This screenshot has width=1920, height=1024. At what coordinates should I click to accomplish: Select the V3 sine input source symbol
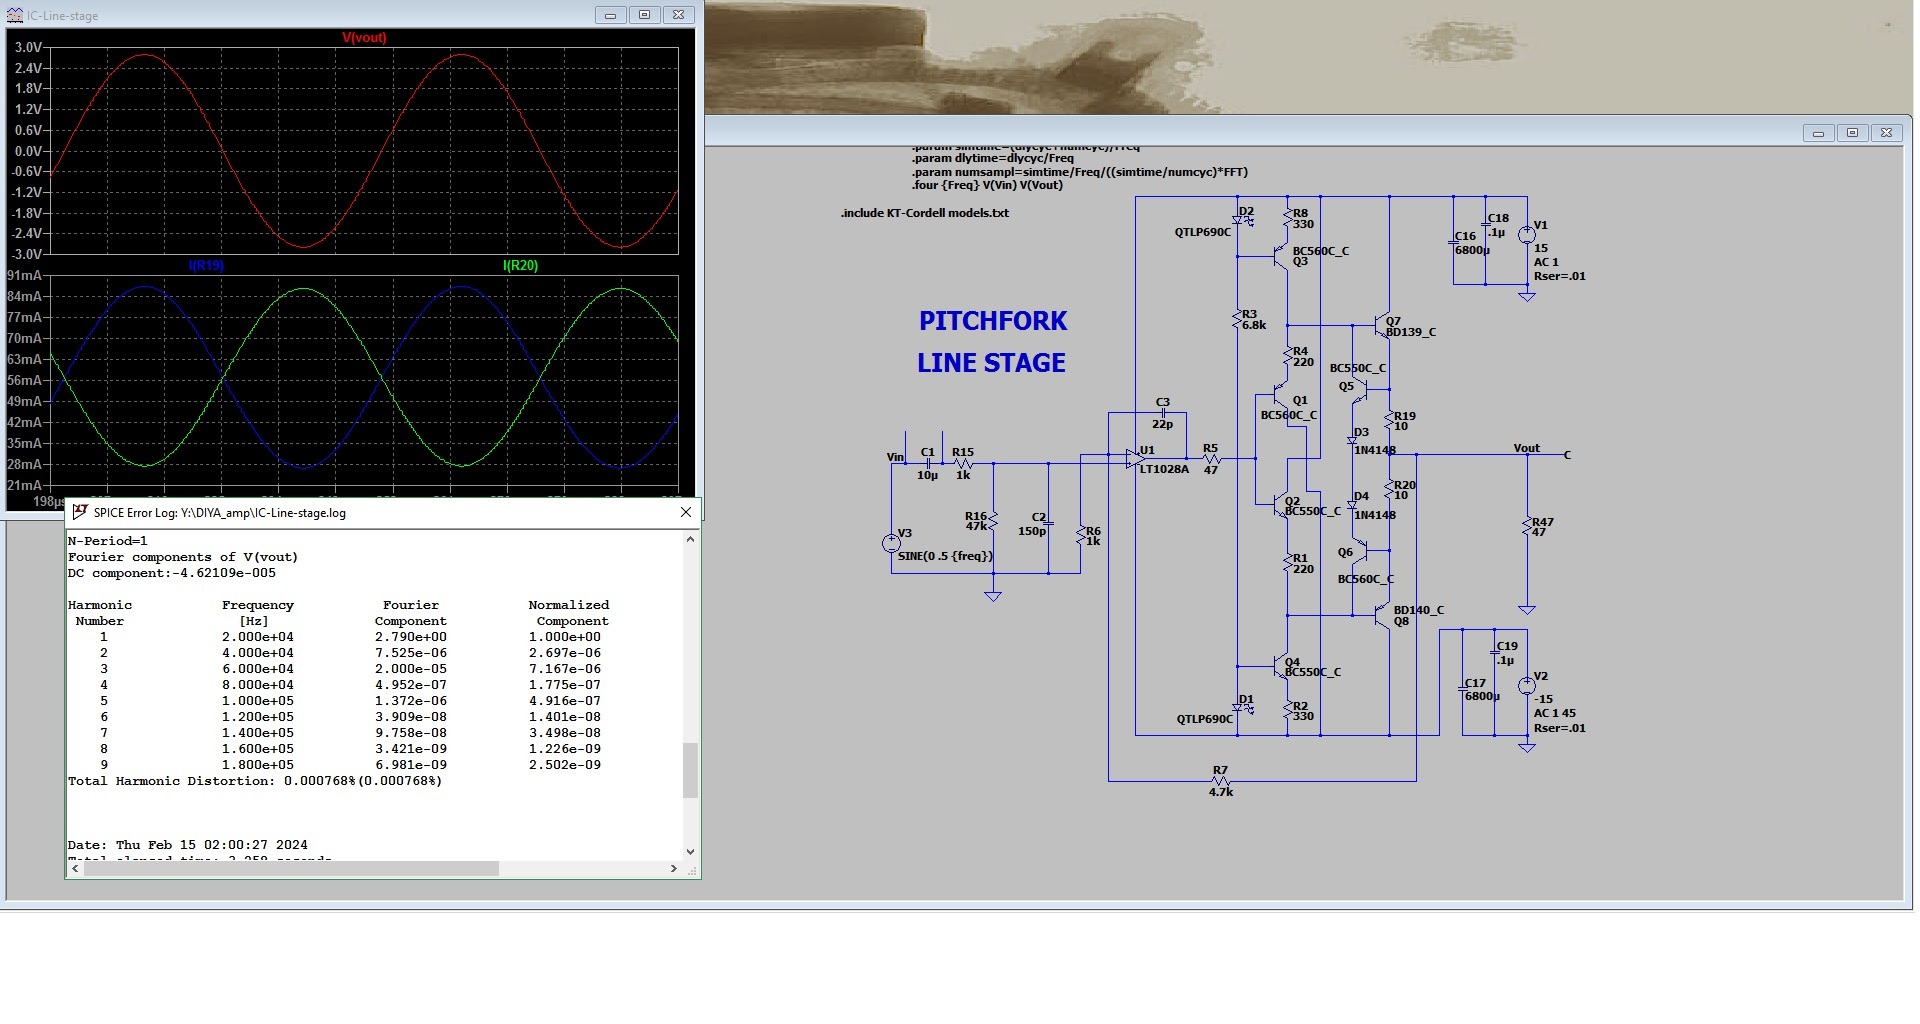pos(891,543)
